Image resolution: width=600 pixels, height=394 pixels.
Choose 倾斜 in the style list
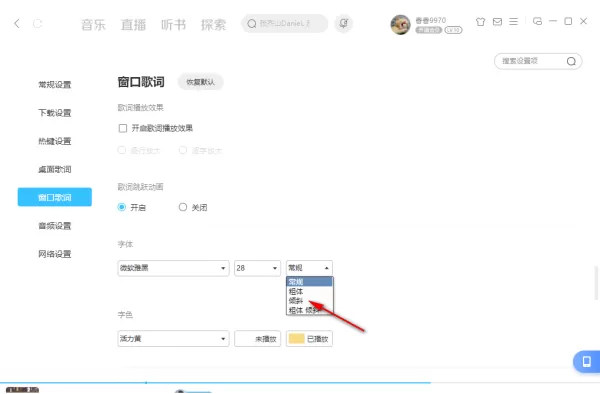310,301
